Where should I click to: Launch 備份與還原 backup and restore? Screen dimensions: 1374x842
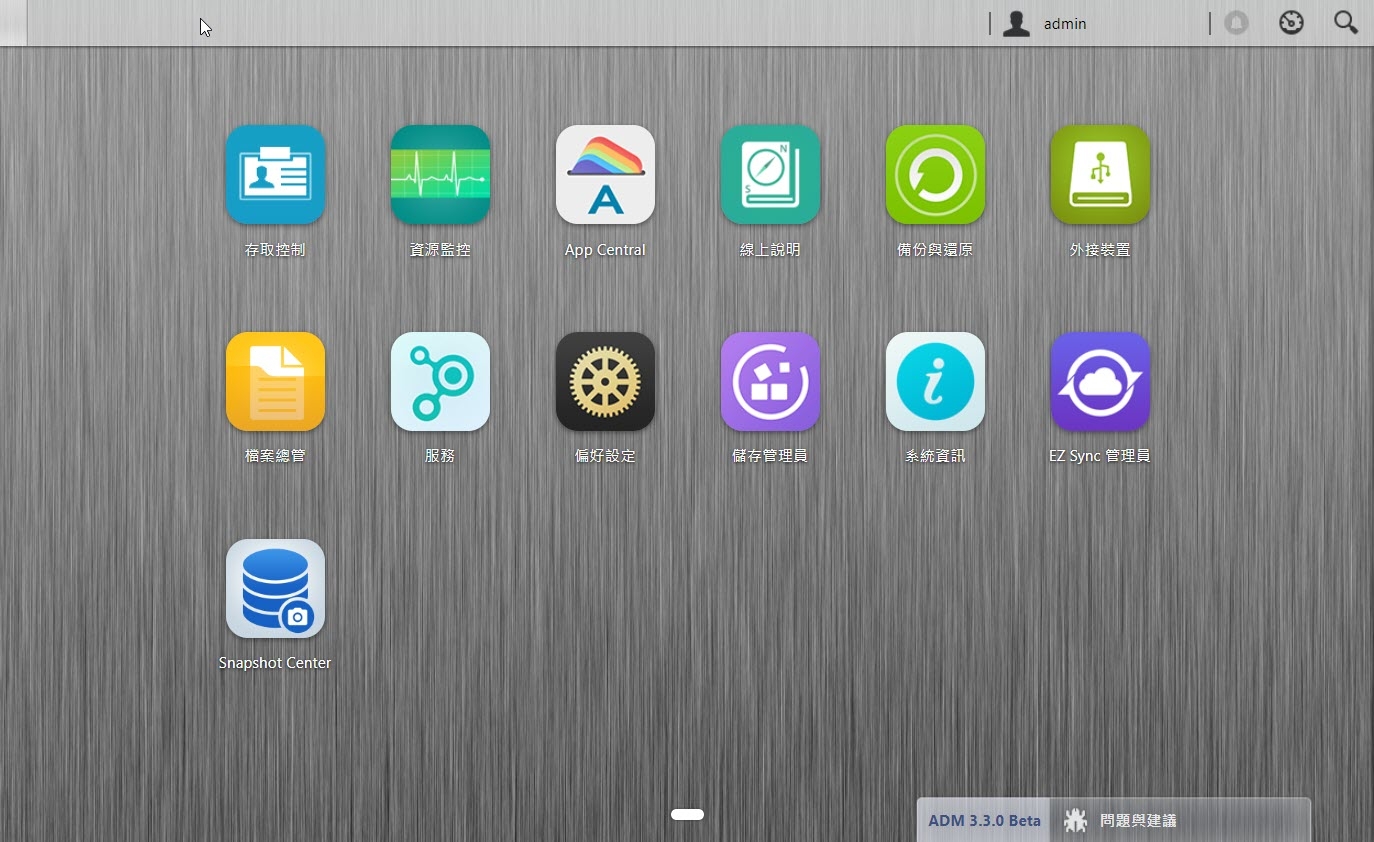coord(935,175)
